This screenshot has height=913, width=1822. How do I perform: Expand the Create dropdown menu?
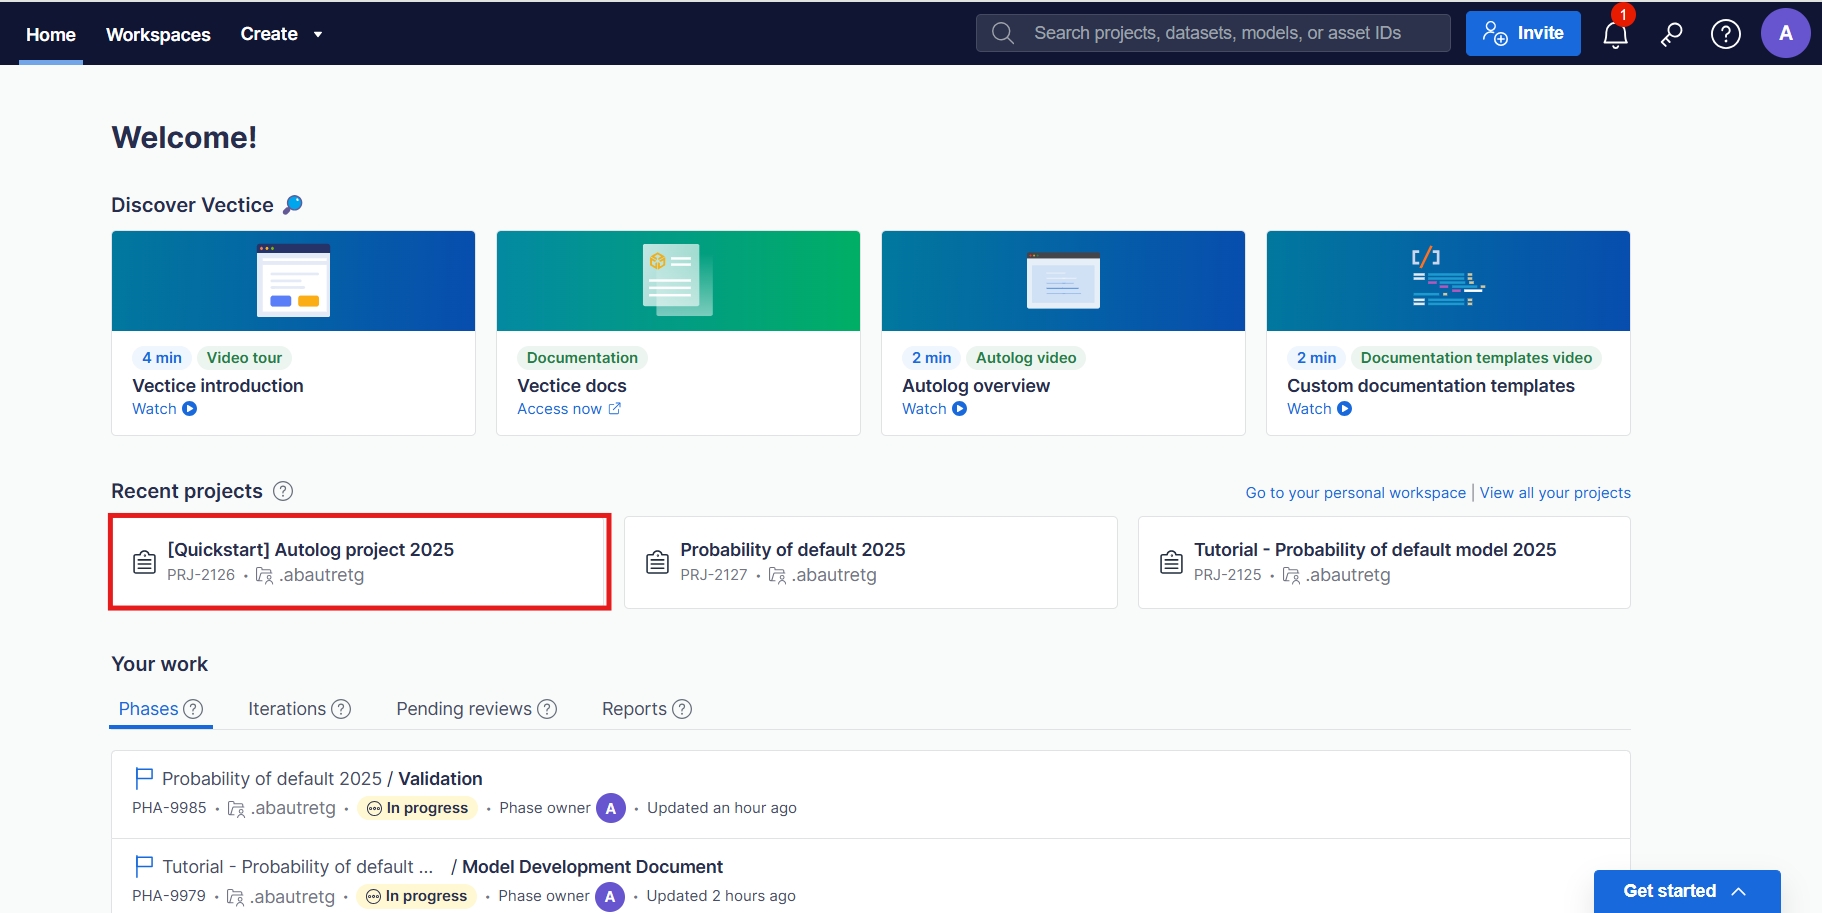[281, 34]
